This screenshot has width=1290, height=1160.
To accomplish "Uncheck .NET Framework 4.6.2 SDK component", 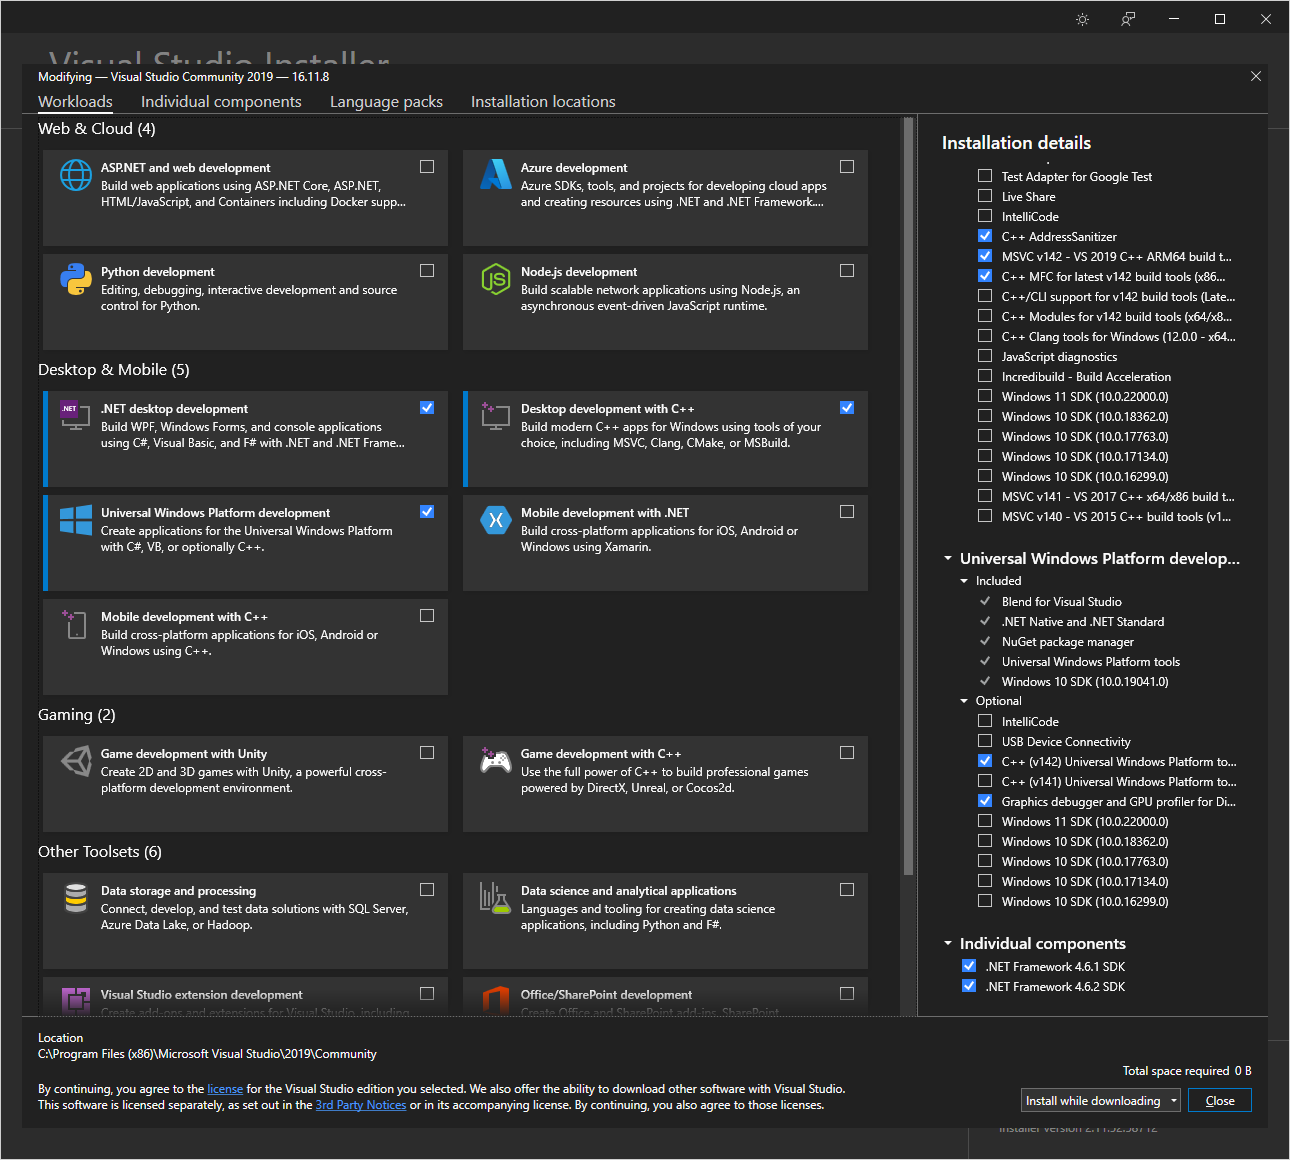I will coord(969,986).
